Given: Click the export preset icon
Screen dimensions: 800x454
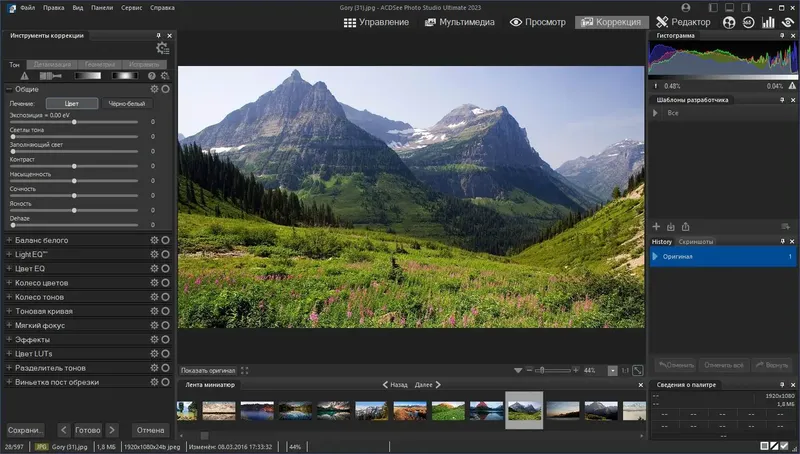Looking at the screenshot, I should point(686,226).
